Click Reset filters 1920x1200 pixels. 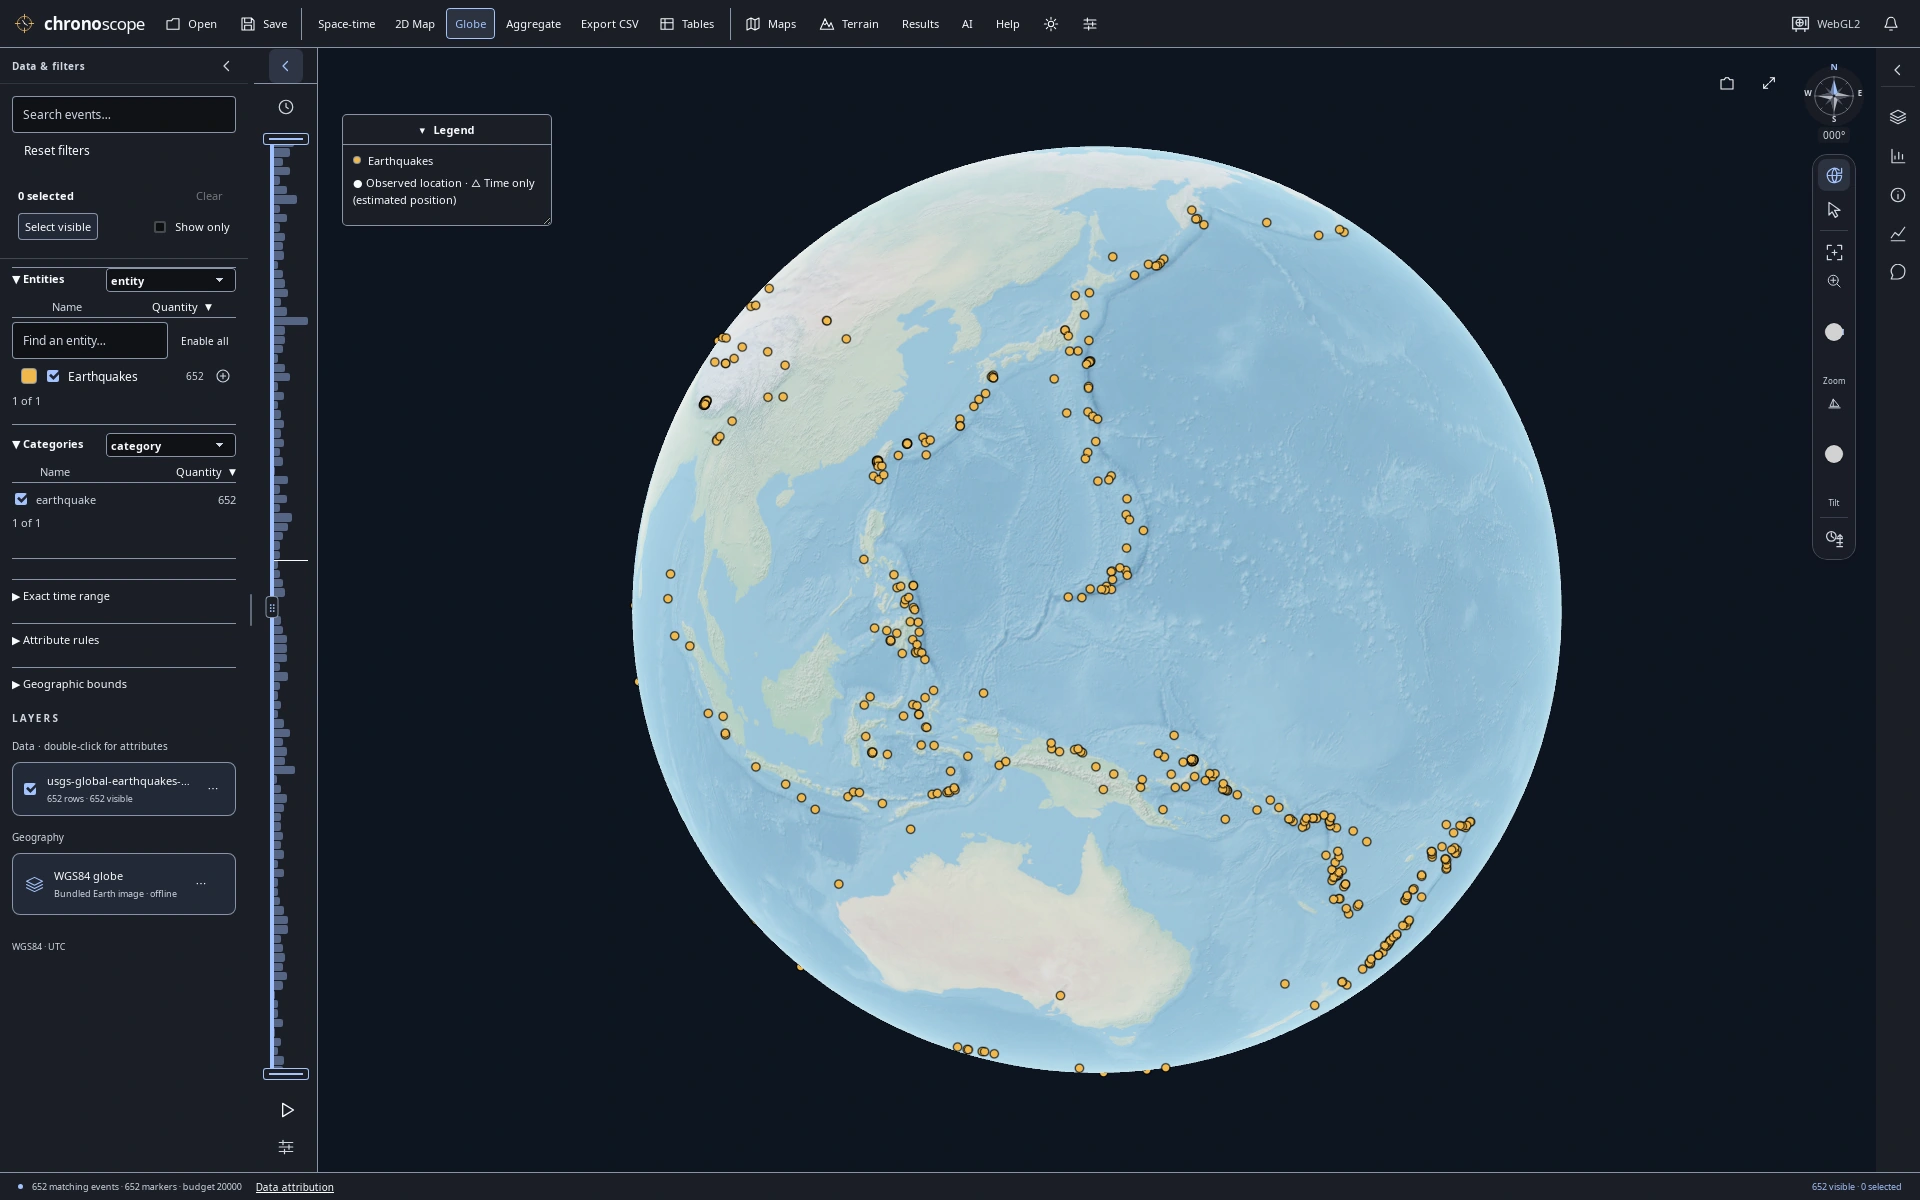tap(57, 150)
